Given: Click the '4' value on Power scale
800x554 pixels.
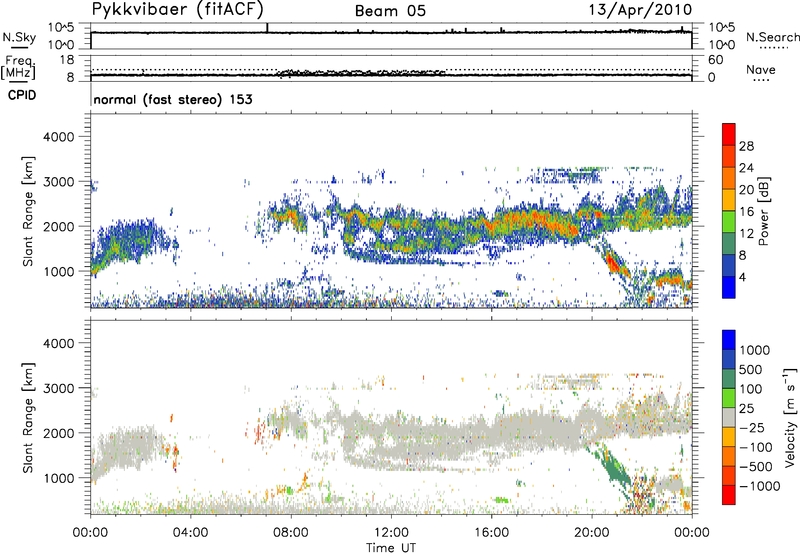Looking at the screenshot, I should pyautogui.click(x=743, y=278).
